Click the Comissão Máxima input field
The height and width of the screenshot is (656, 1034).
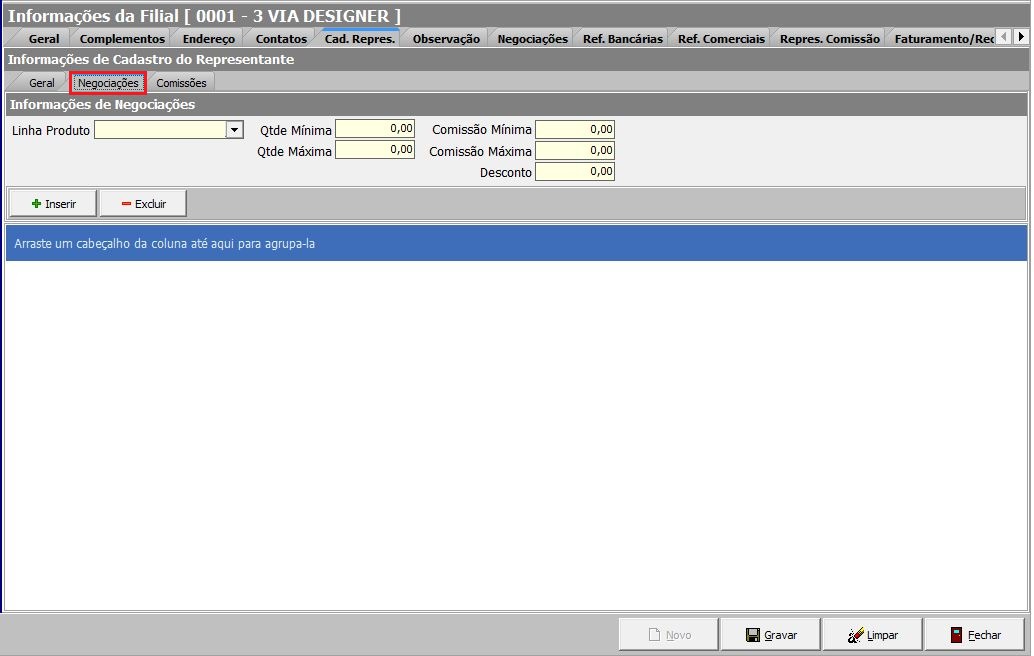coord(575,151)
